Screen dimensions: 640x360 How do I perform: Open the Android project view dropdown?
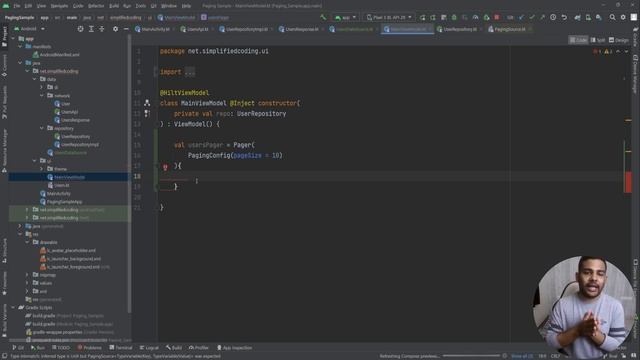29,29
